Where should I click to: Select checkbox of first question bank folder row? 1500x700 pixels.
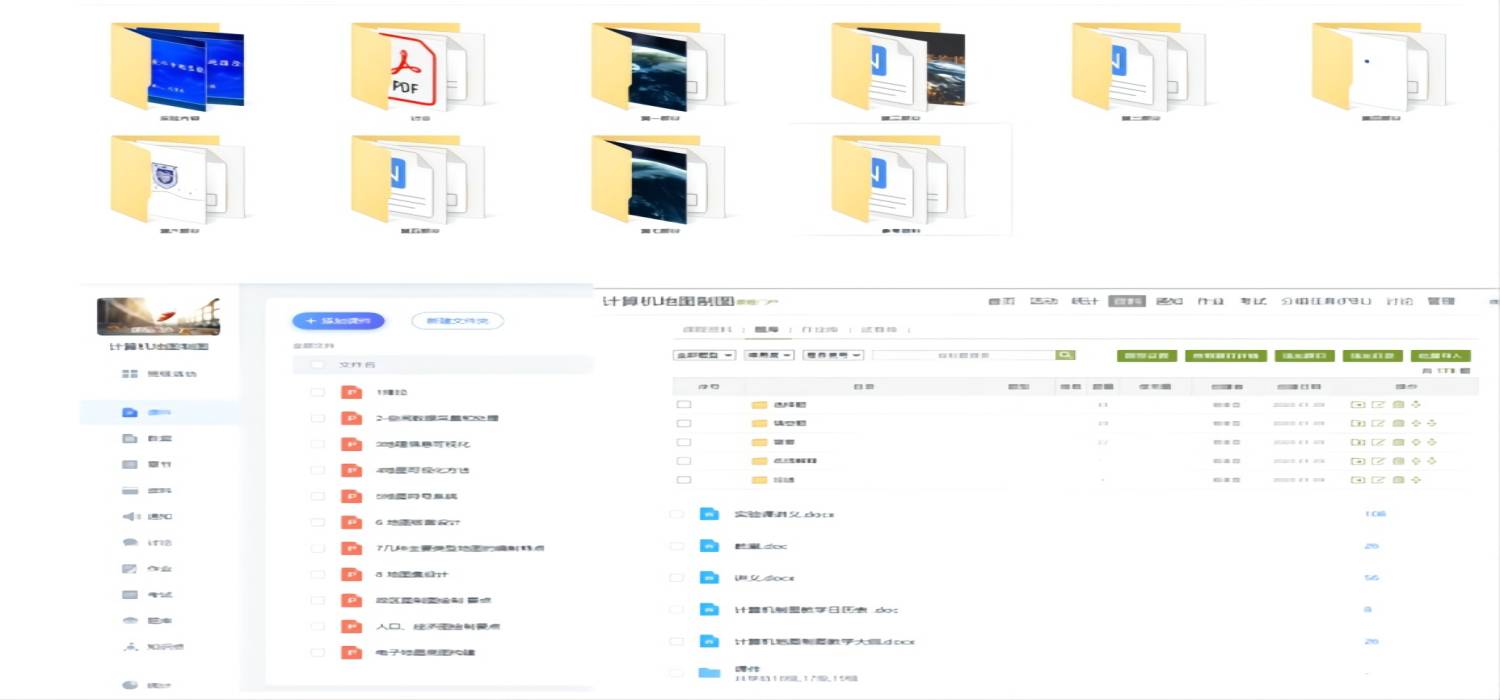coord(684,405)
